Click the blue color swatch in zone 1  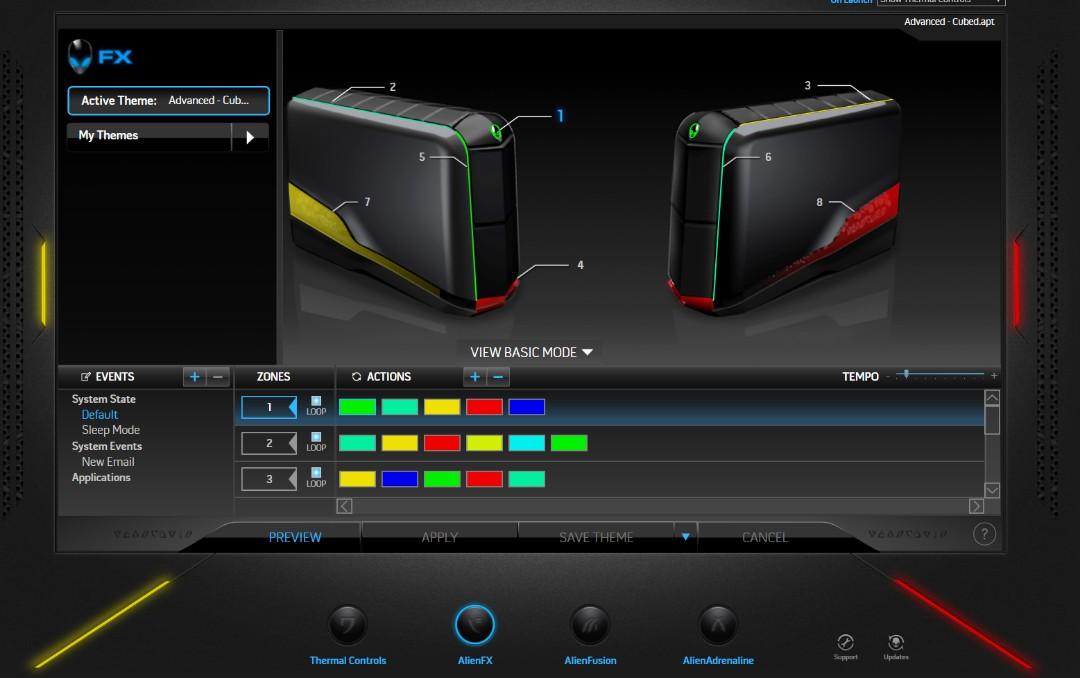[527, 406]
